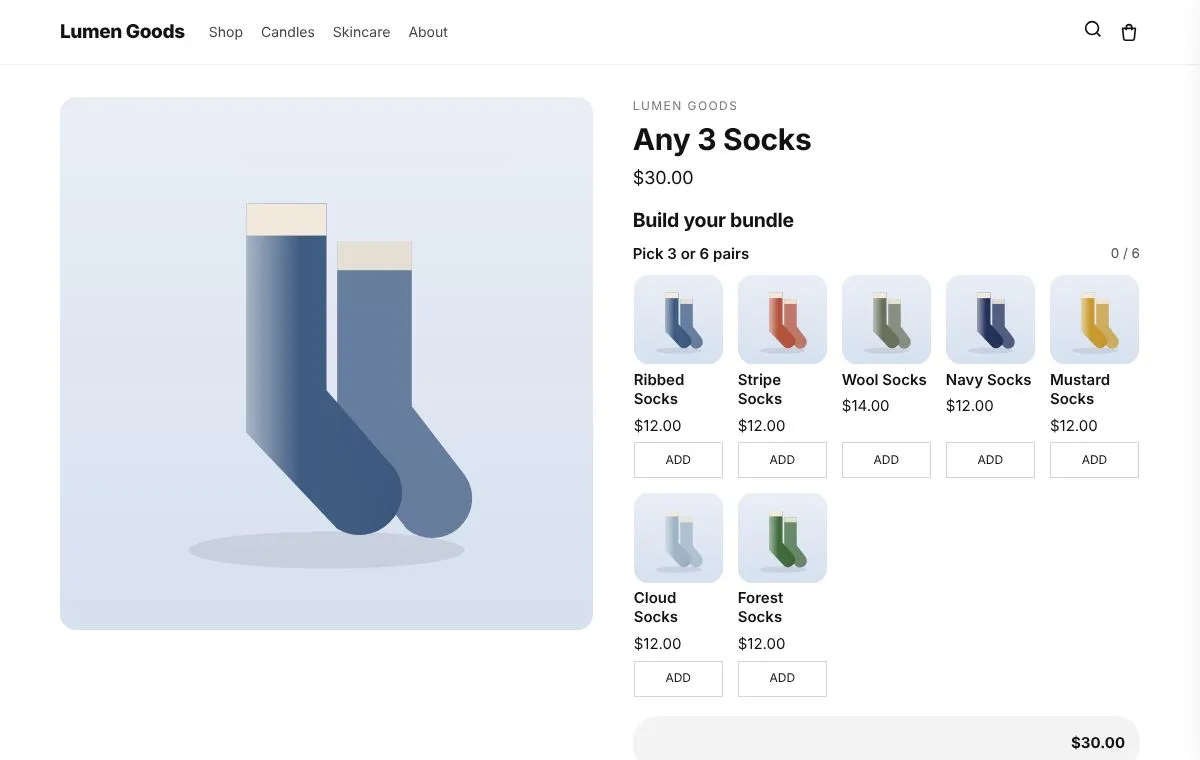Viewport: 1200px width, 760px height.
Task: Add Navy Socks to the bundle
Action: 990,460
